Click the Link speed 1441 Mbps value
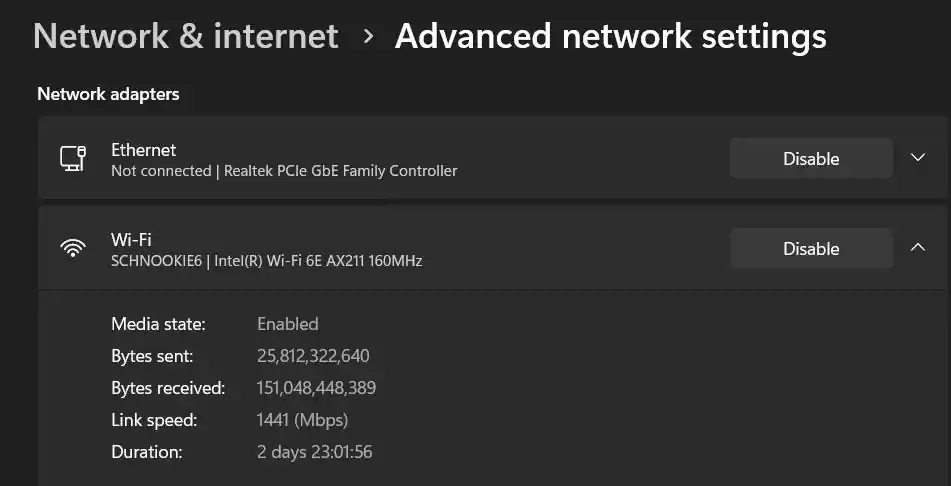 [302, 420]
